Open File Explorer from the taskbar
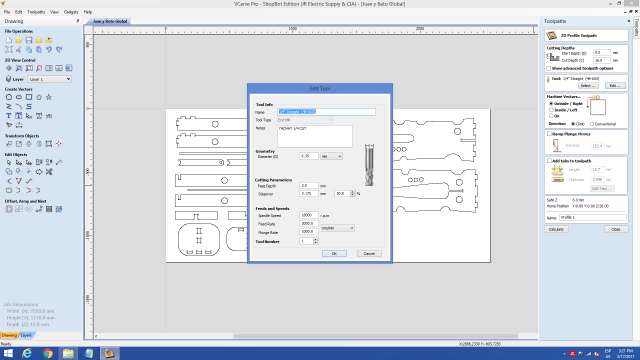Image resolution: width=640 pixels, height=360 pixels. tap(68, 353)
